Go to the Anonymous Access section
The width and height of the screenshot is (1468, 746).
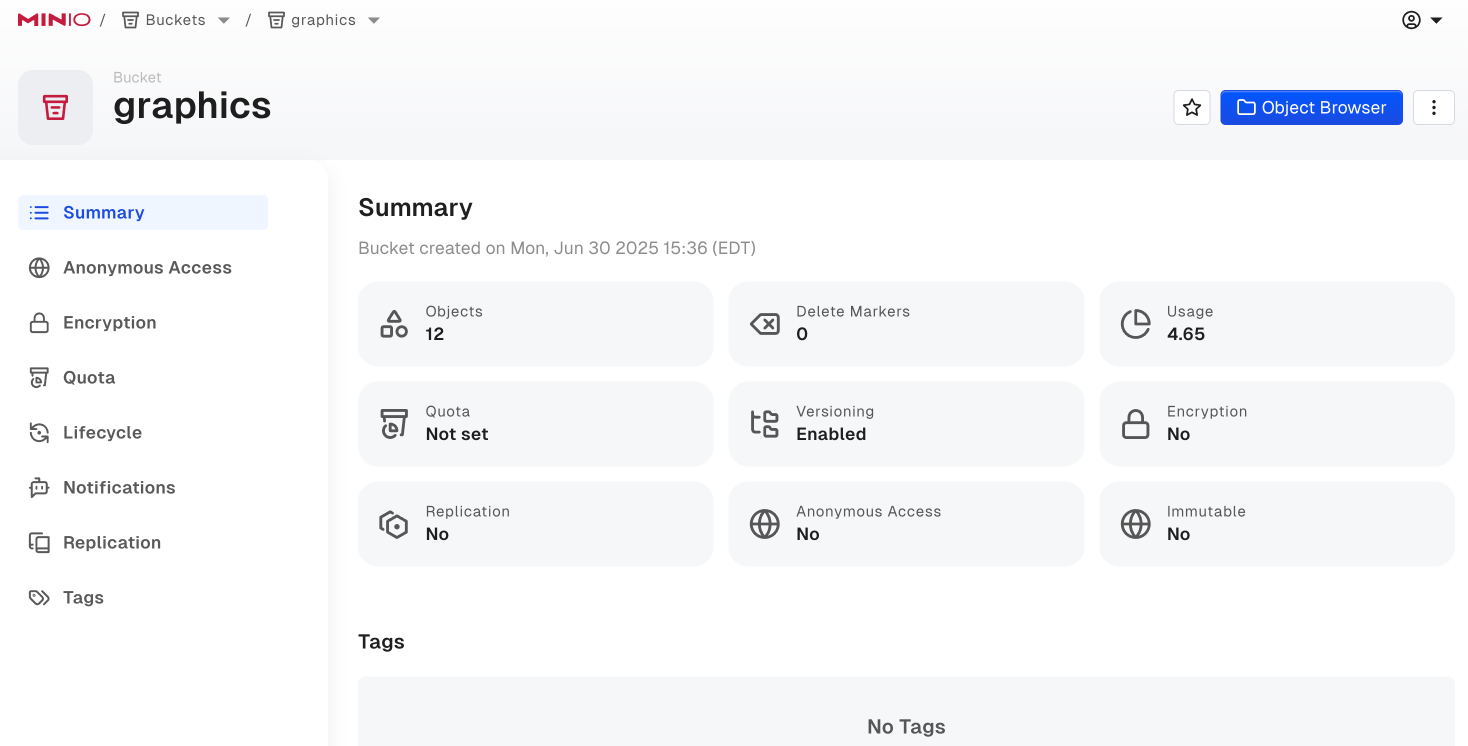pos(147,268)
